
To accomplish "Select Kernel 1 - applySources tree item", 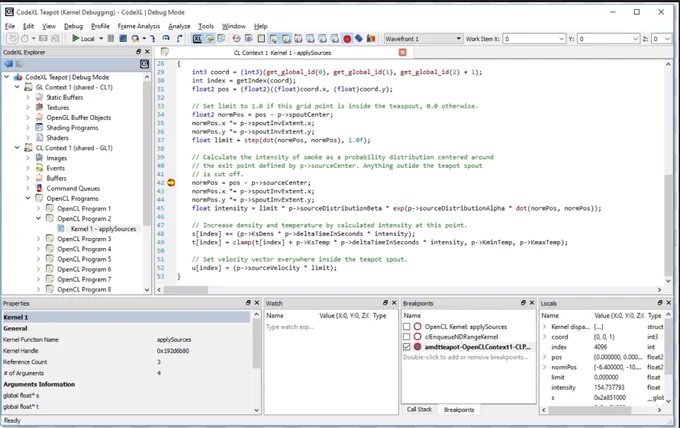I will (x=103, y=229).
